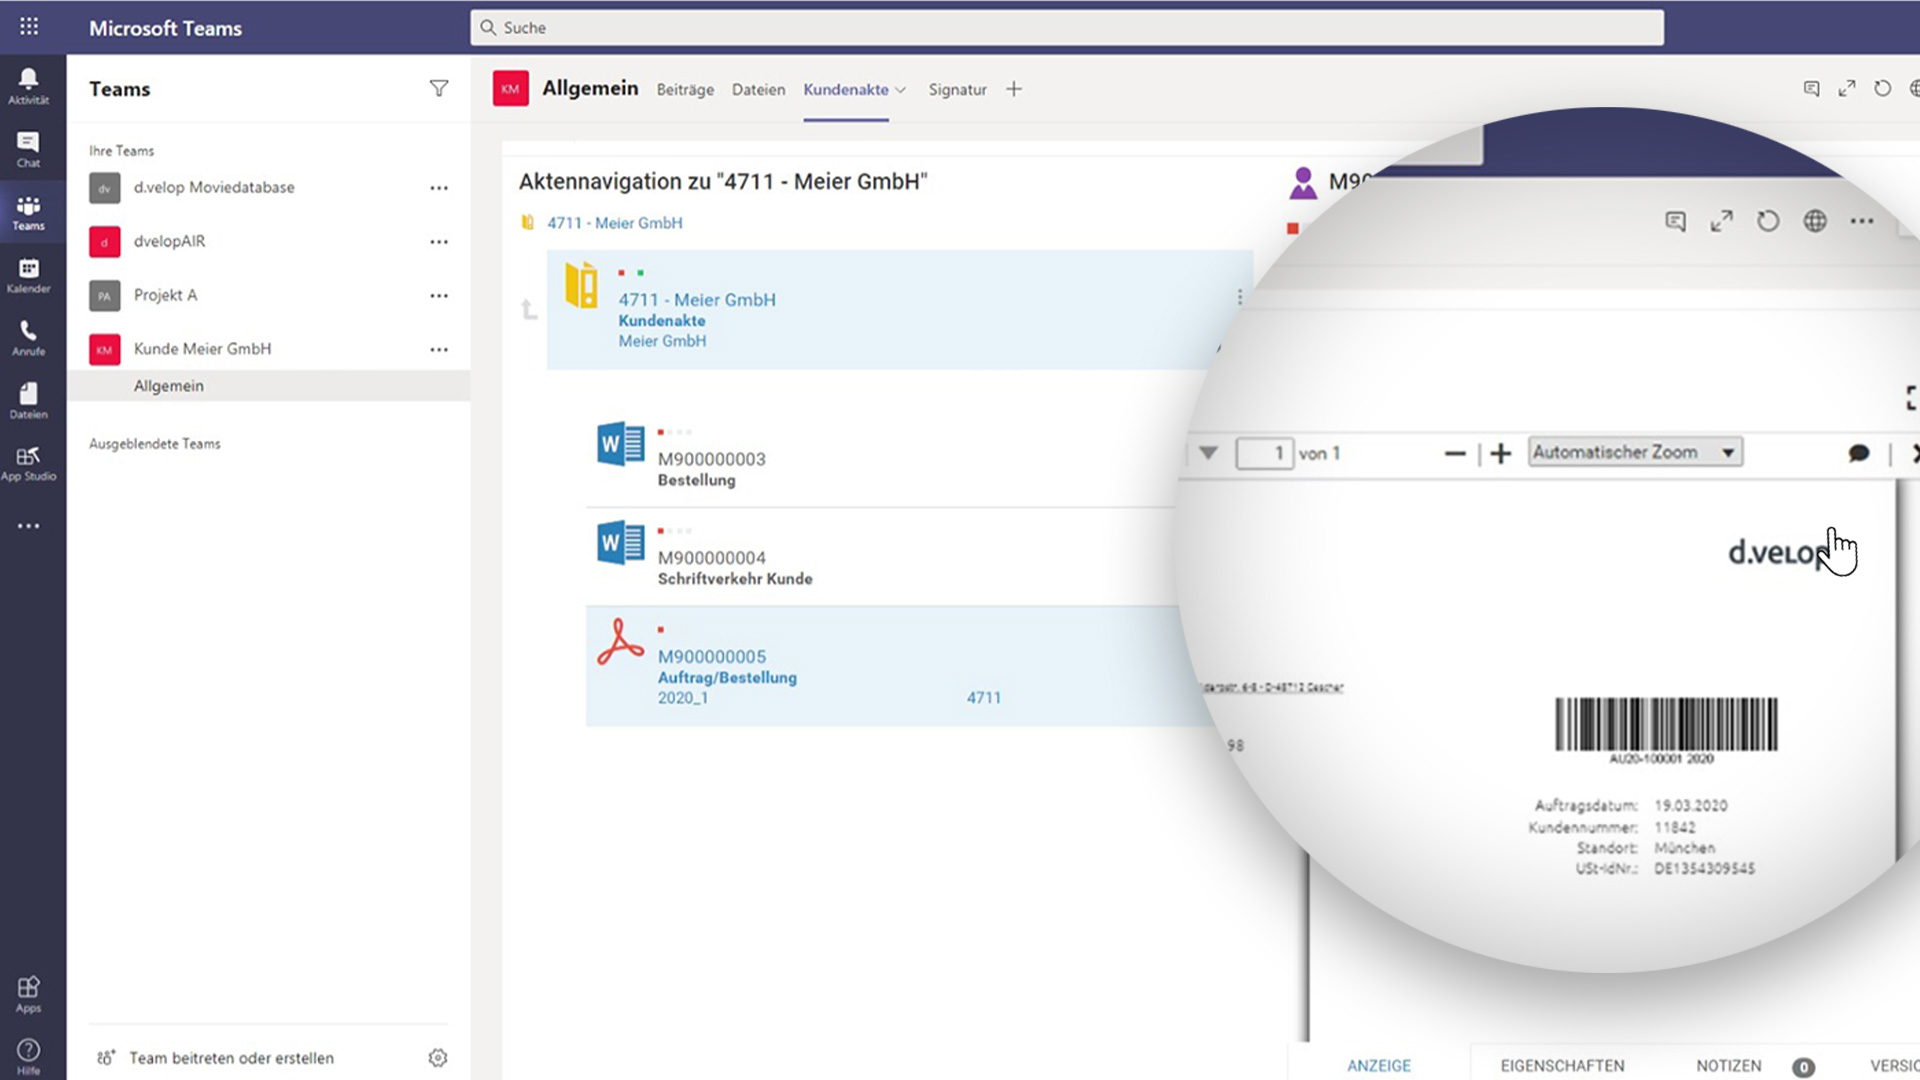This screenshot has width=1920, height=1080.
Task: Click the KM channel avatar in the header
Action: pyautogui.click(x=510, y=89)
